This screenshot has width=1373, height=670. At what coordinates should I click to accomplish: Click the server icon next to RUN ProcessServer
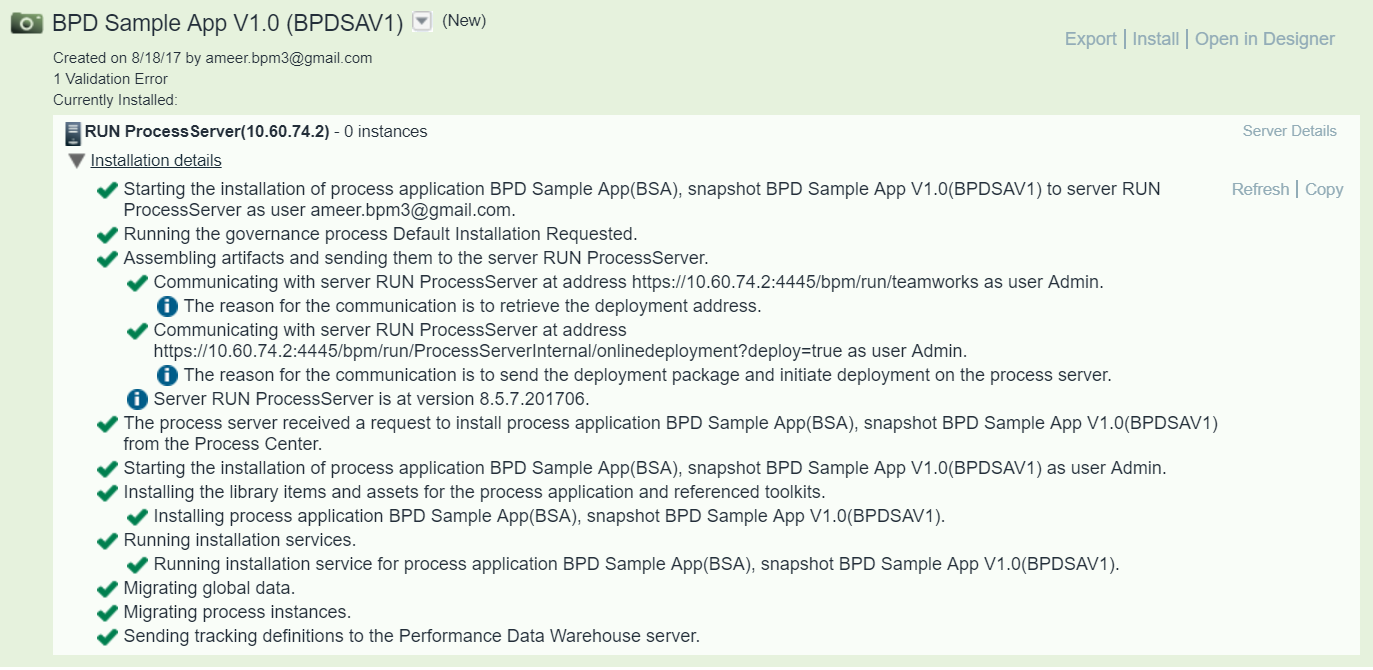72,130
